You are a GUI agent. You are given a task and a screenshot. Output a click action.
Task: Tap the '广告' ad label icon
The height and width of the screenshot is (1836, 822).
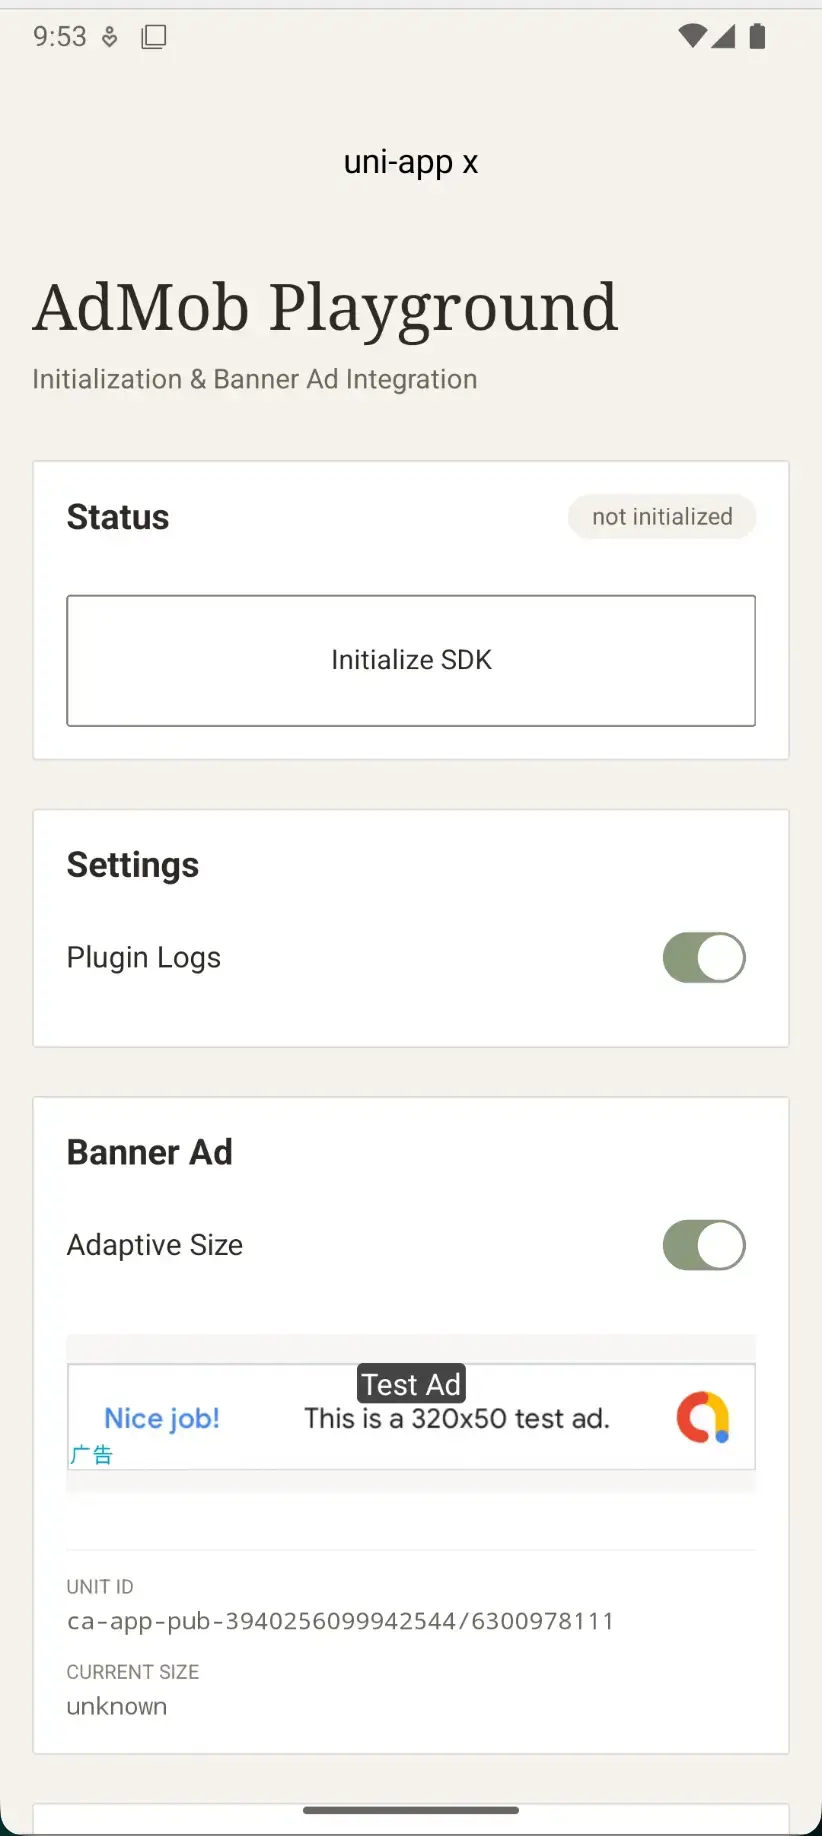tap(91, 1454)
